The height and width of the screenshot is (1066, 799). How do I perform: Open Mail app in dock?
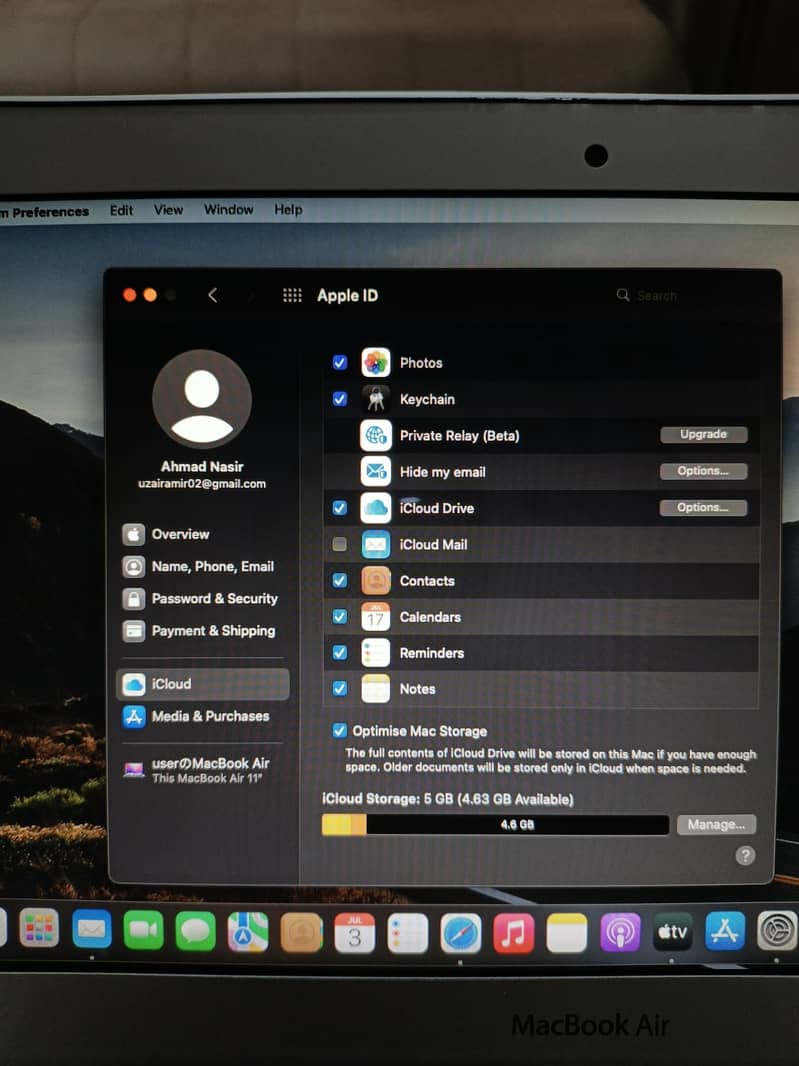coord(92,929)
